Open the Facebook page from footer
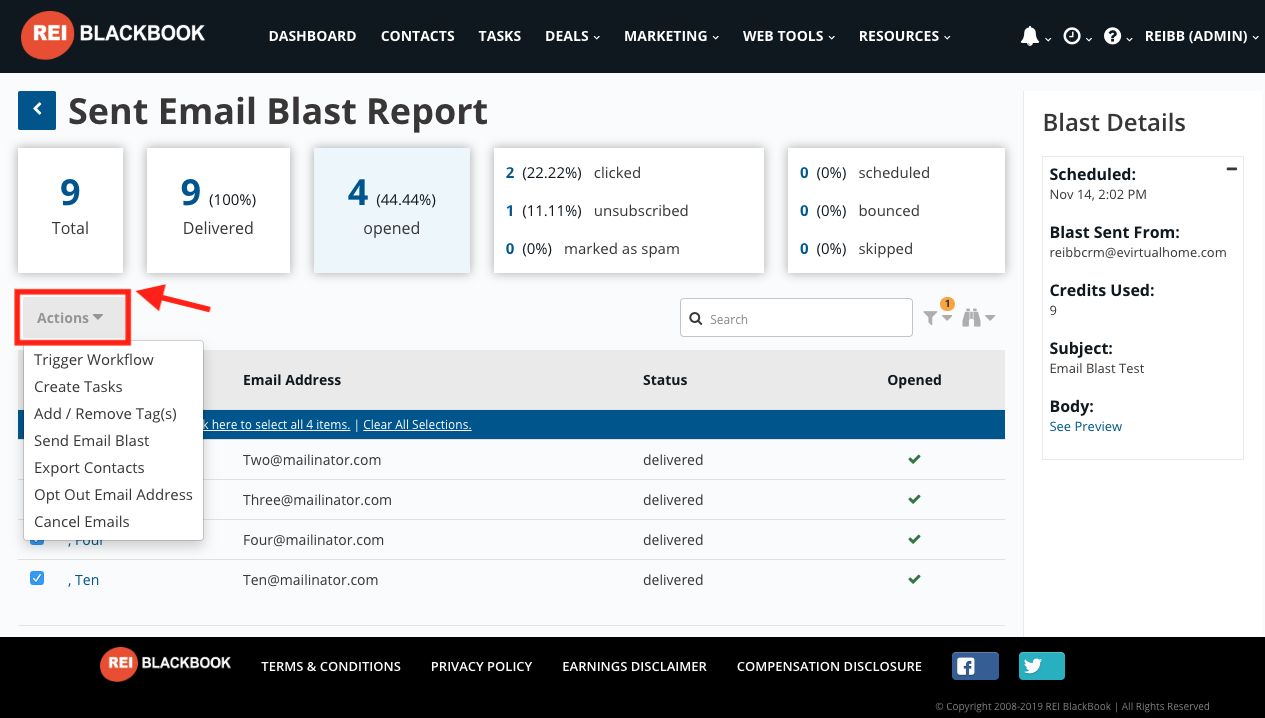Image resolution: width=1265 pixels, height=718 pixels. pos(975,666)
